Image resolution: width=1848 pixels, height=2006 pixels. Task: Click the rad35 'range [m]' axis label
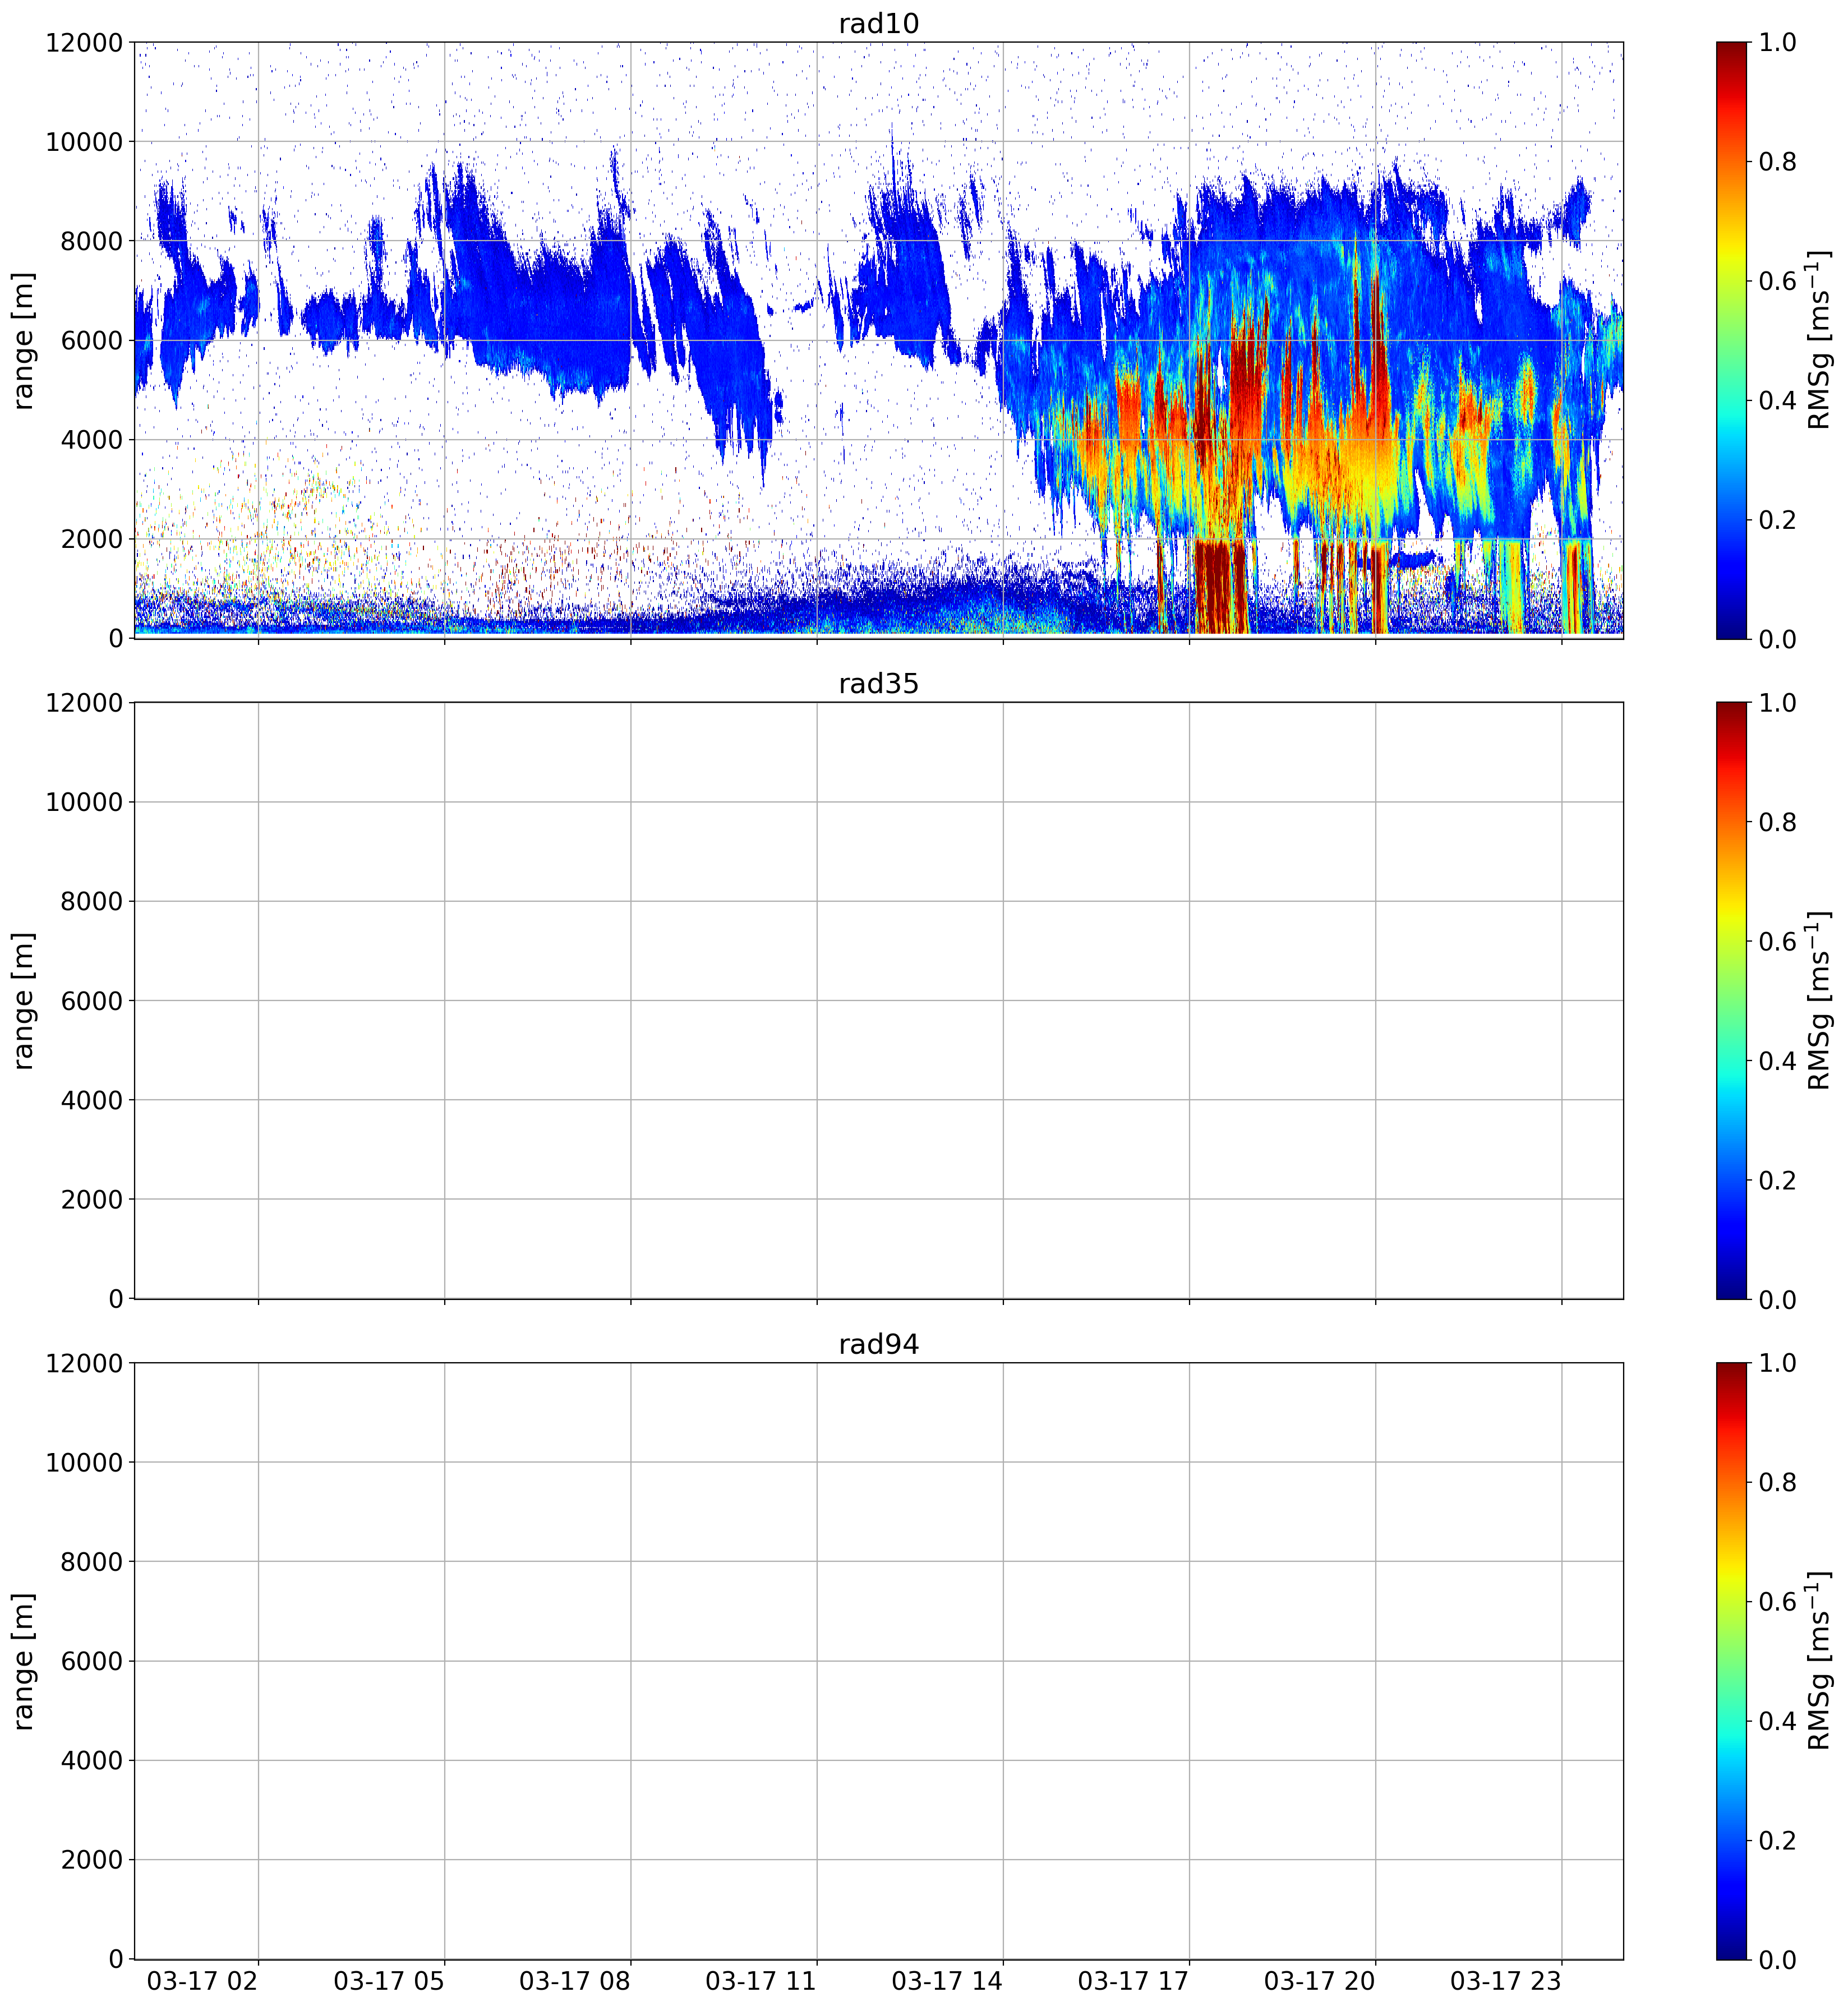(x=23, y=1001)
